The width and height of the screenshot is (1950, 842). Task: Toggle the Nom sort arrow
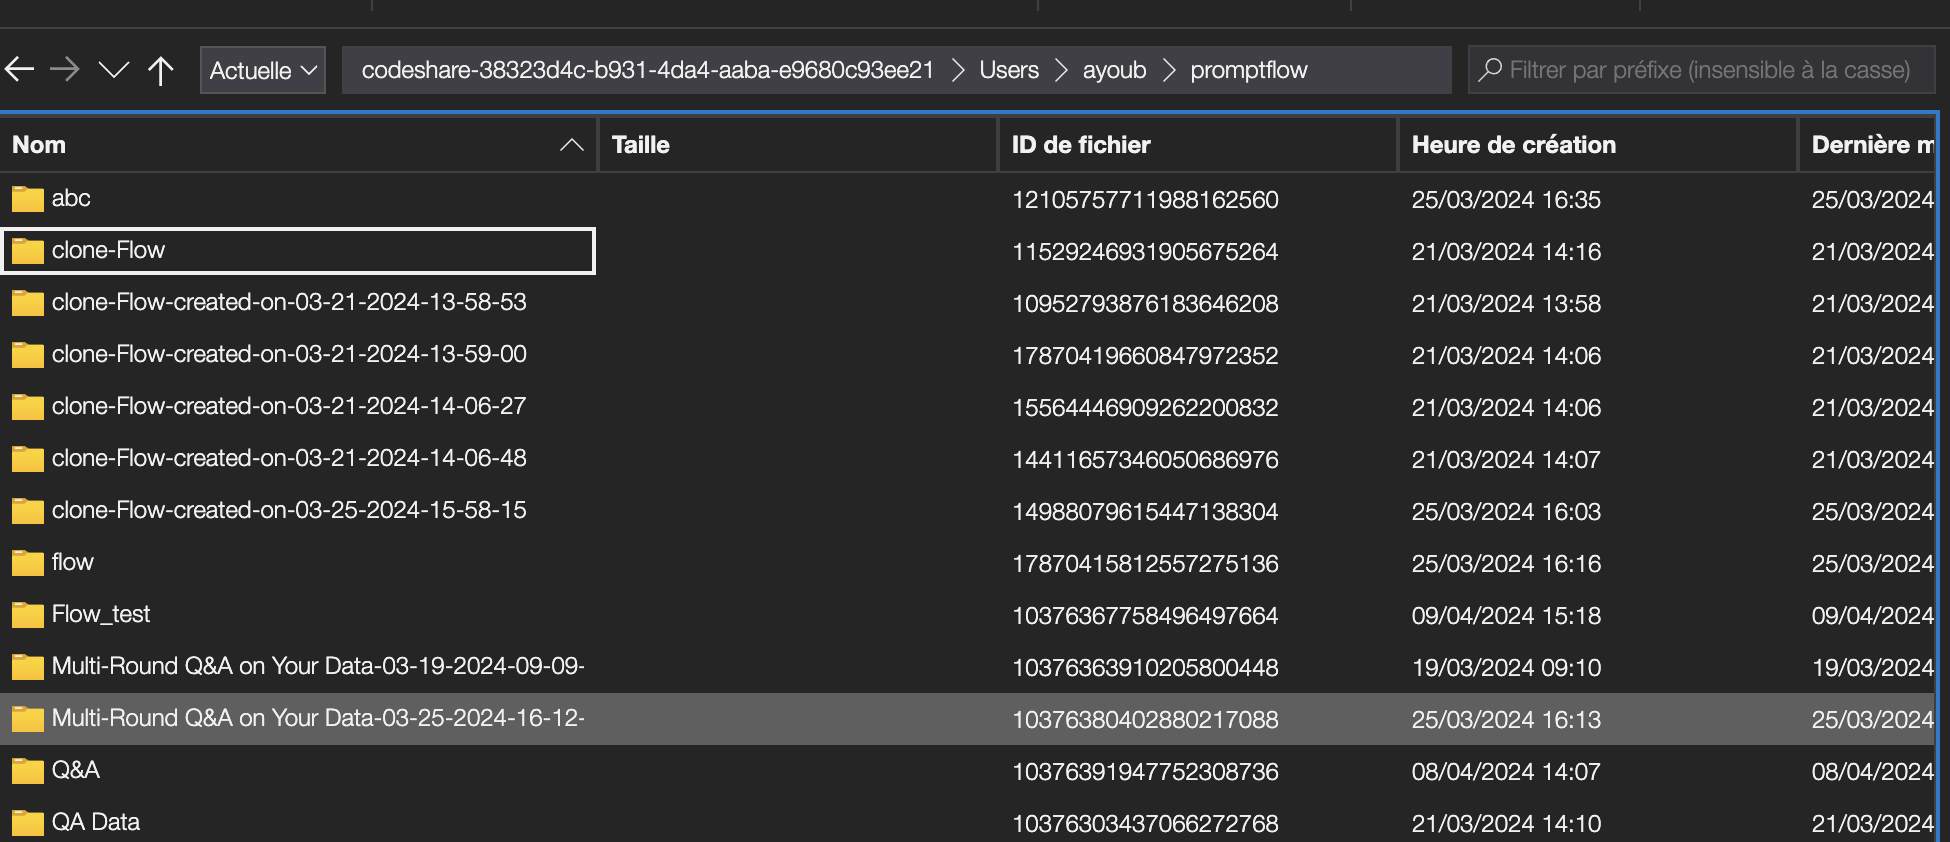572,145
